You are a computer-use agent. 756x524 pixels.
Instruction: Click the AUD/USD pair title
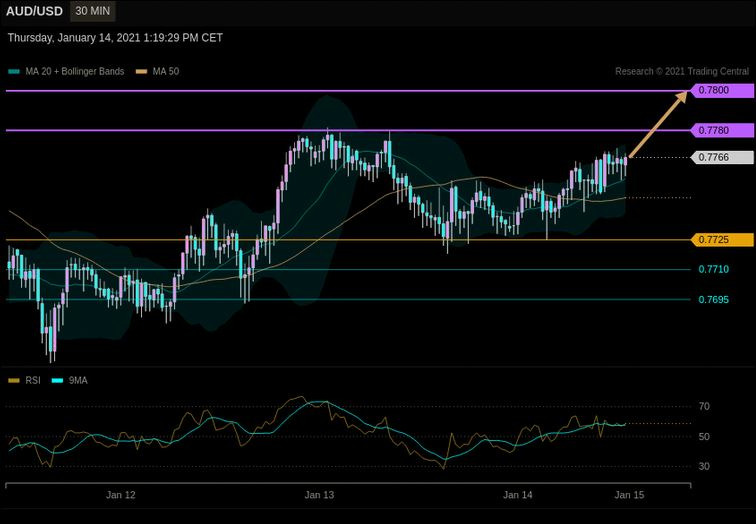[34, 11]
